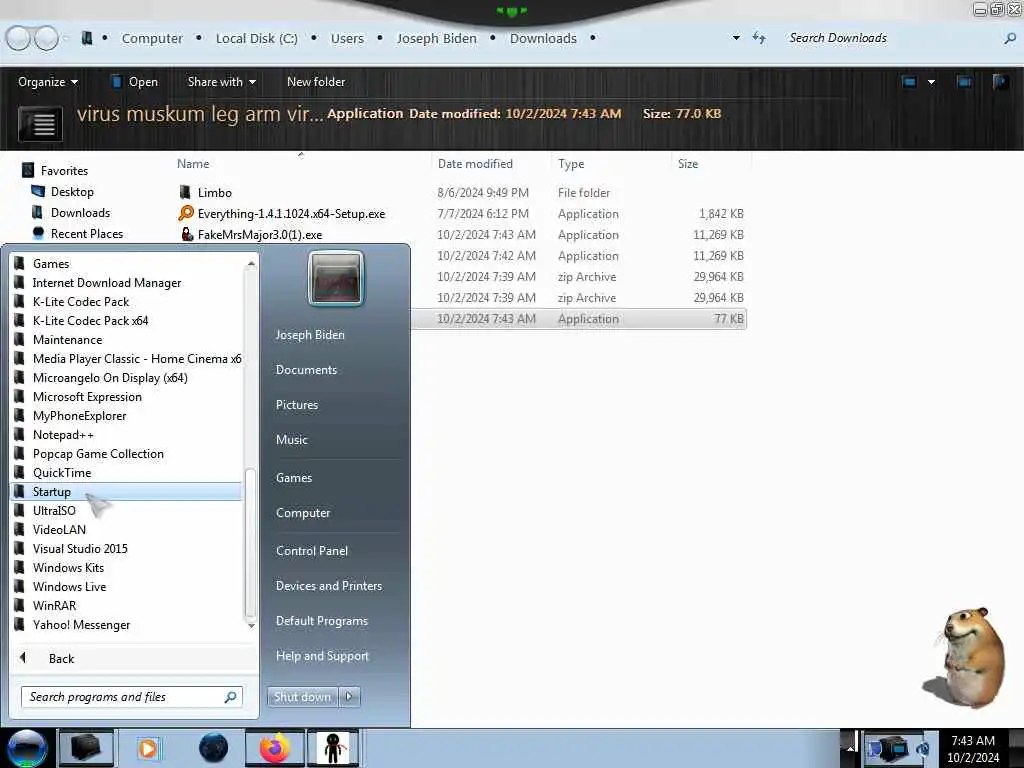Screen dimensions: 1024x768
Task: Open Pictures from the Start menu
Action: pyautogui.click(x=297, y=405)
